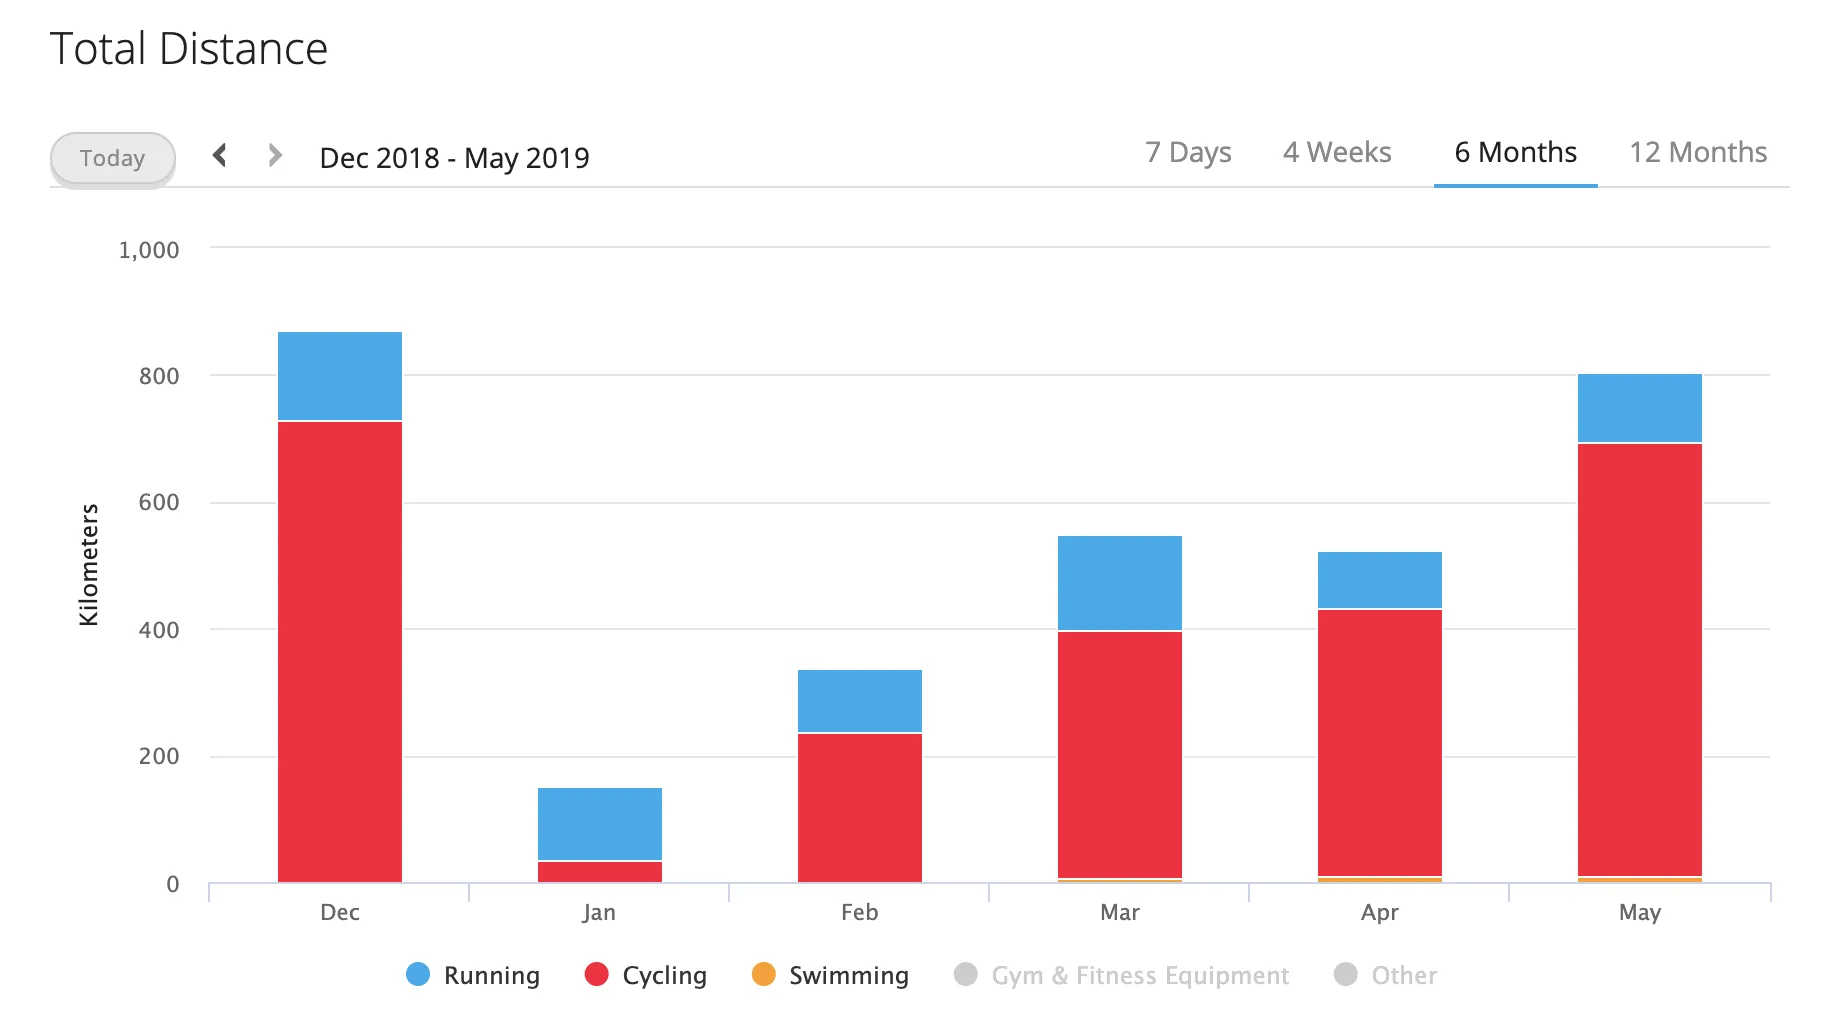Click December's red cycling bar segment
Screen dimensions: 1840x1026
(340, 650)
